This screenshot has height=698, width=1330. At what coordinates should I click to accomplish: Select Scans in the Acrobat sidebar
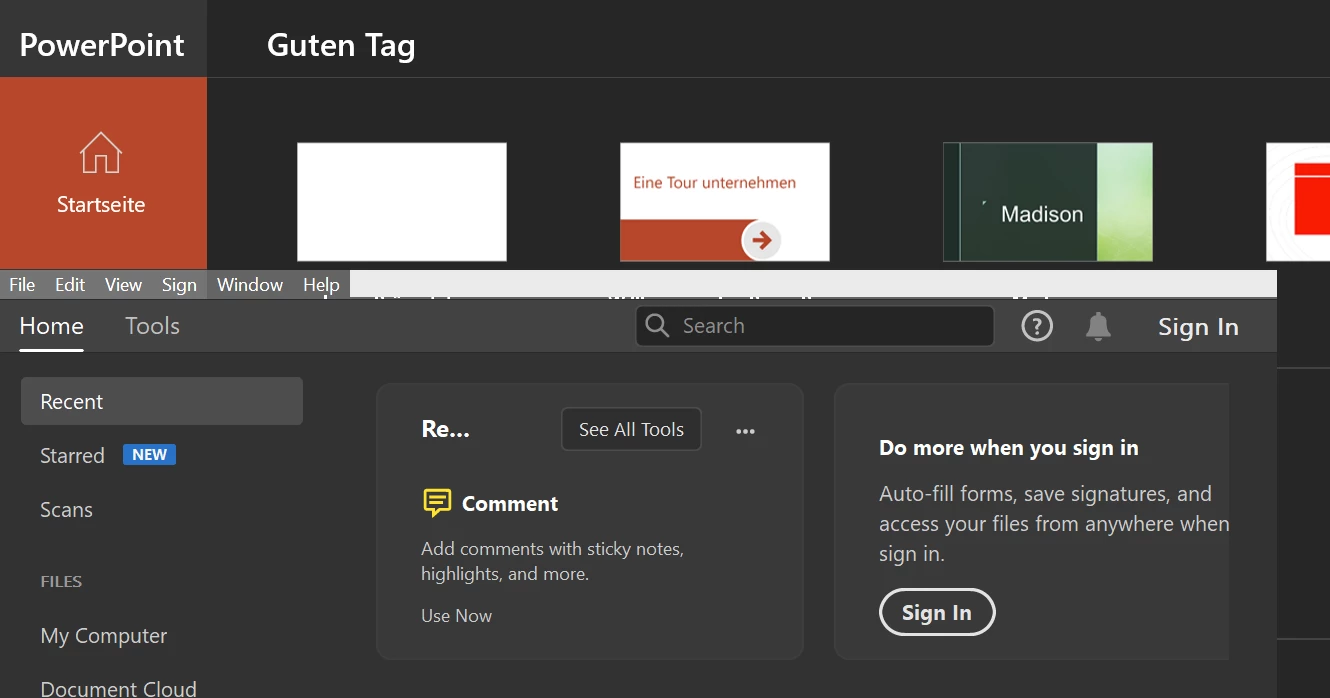click(66, 509)
